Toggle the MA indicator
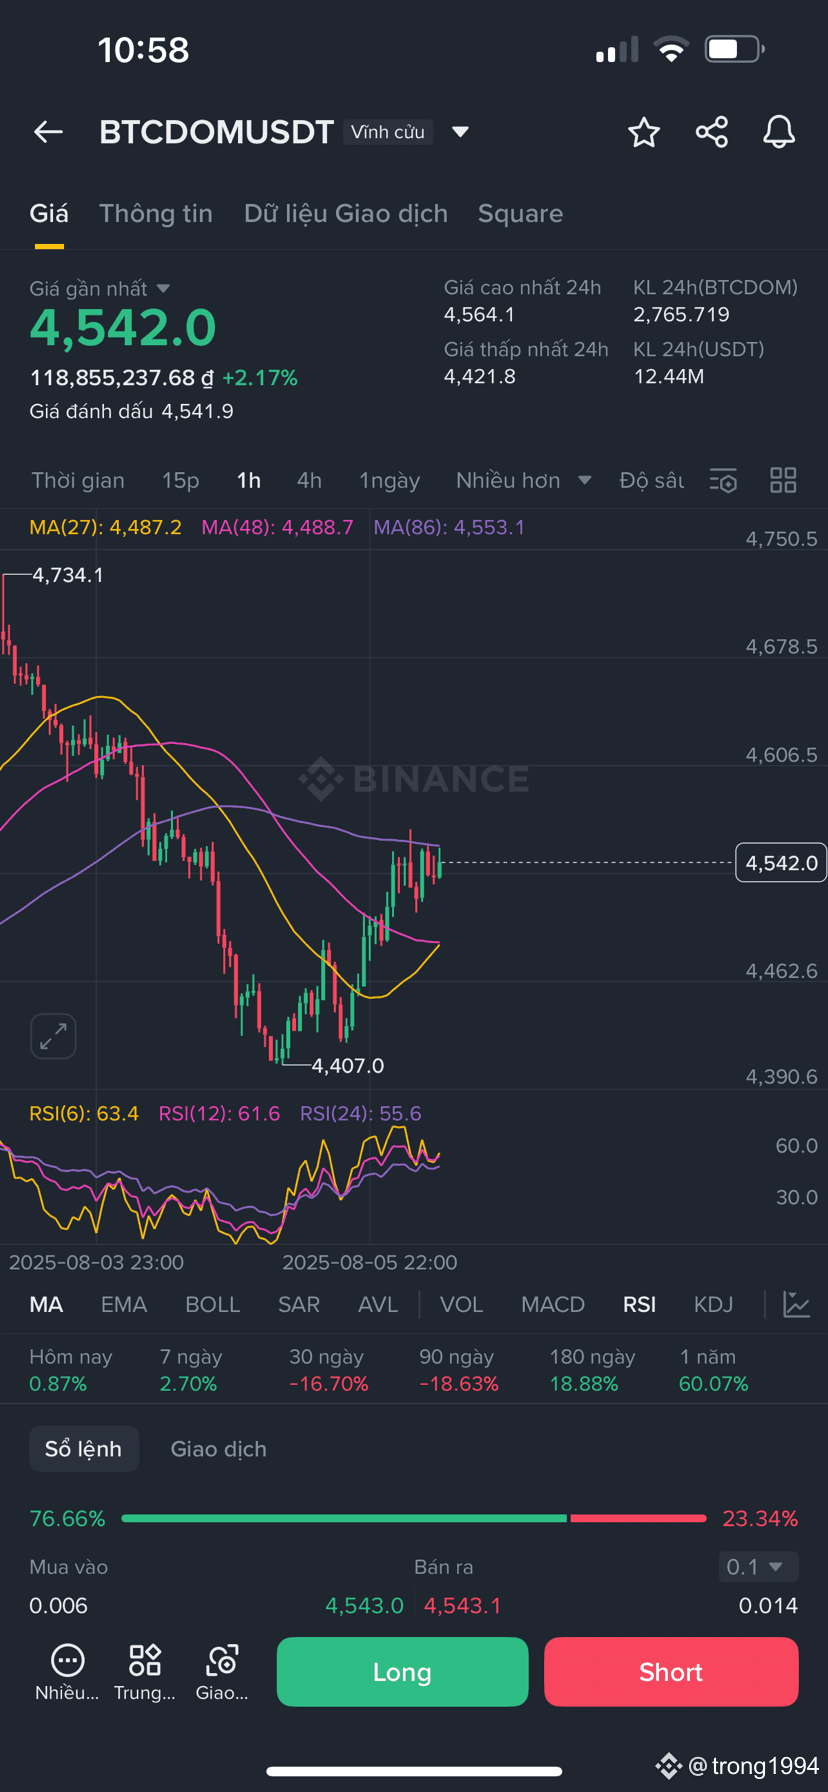This screenshot has width=828, height=1792. point(46,1304)
